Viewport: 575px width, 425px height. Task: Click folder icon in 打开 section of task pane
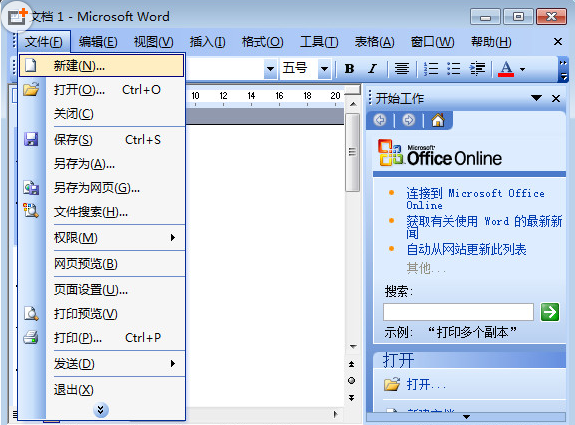point(392,384)
